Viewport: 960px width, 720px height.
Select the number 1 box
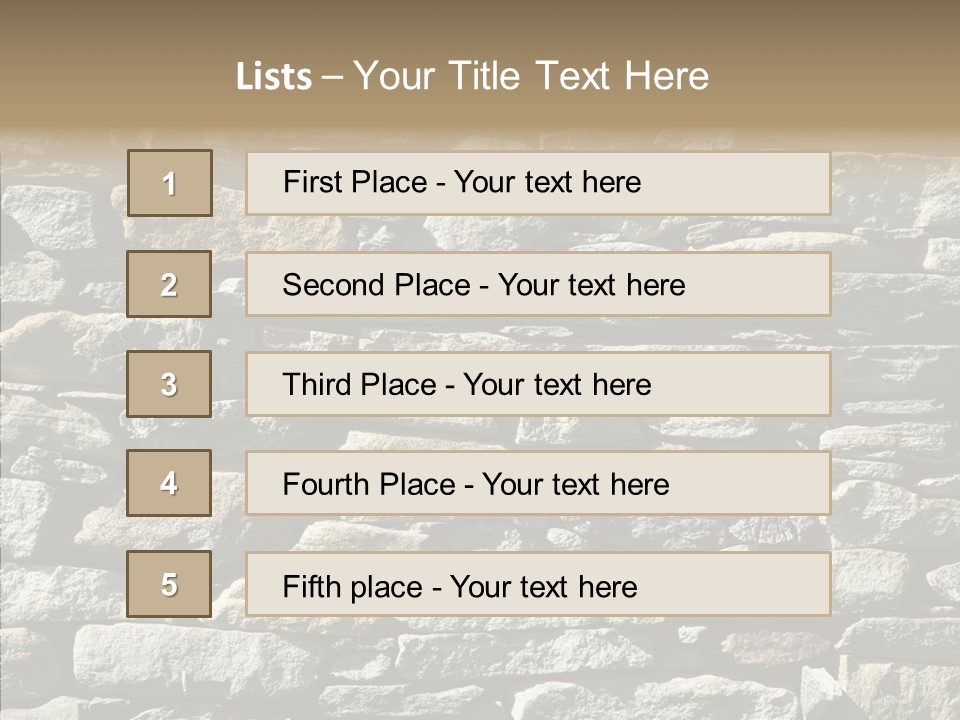point(170,183)
